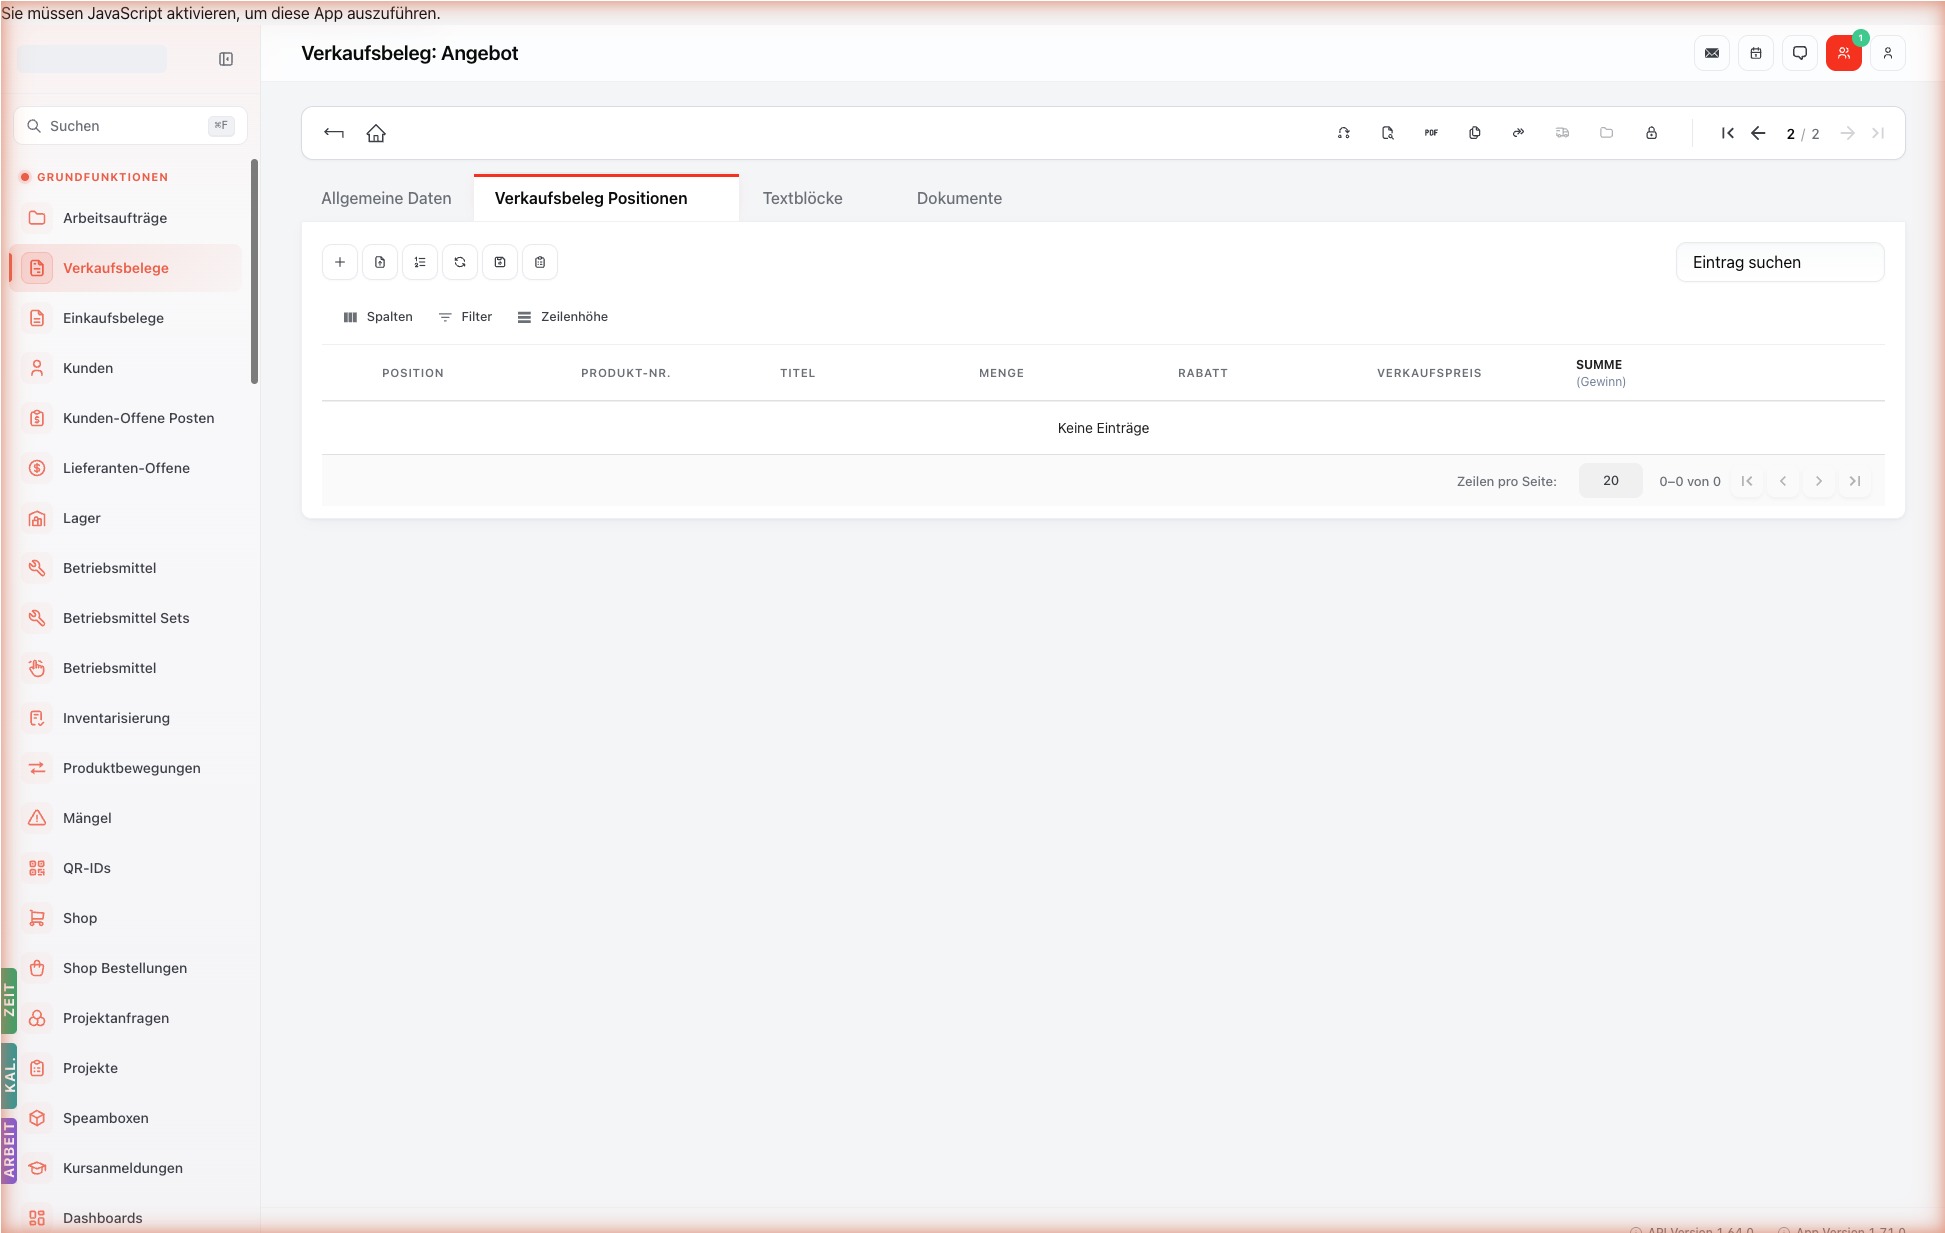The width and height of the screenshot is (1945, 1233).
Task: Open Produktbewegungen in the sidebar
Action: (x=125, y=768)
